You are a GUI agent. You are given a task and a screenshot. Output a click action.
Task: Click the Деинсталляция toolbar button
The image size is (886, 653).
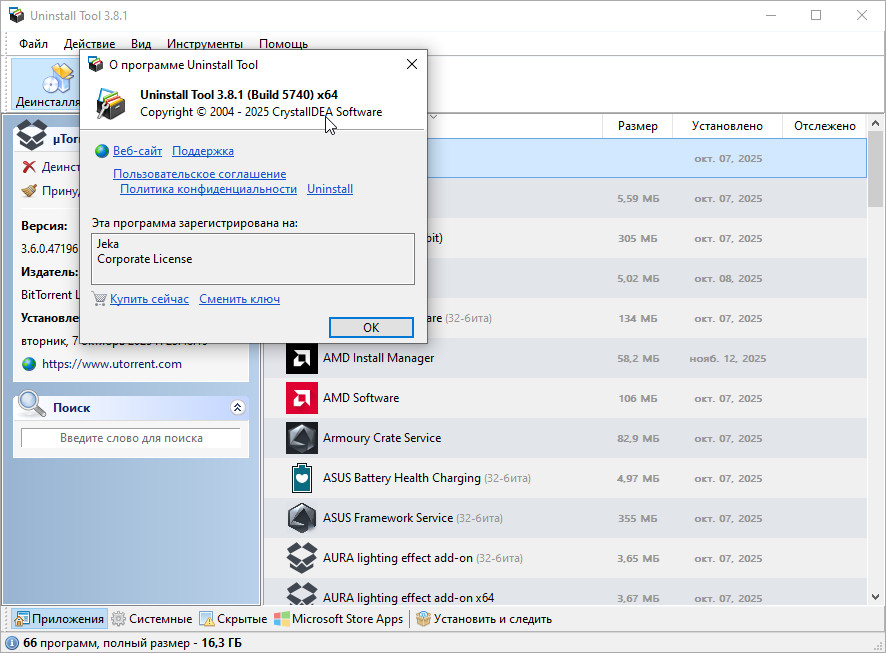coord(46,85)
